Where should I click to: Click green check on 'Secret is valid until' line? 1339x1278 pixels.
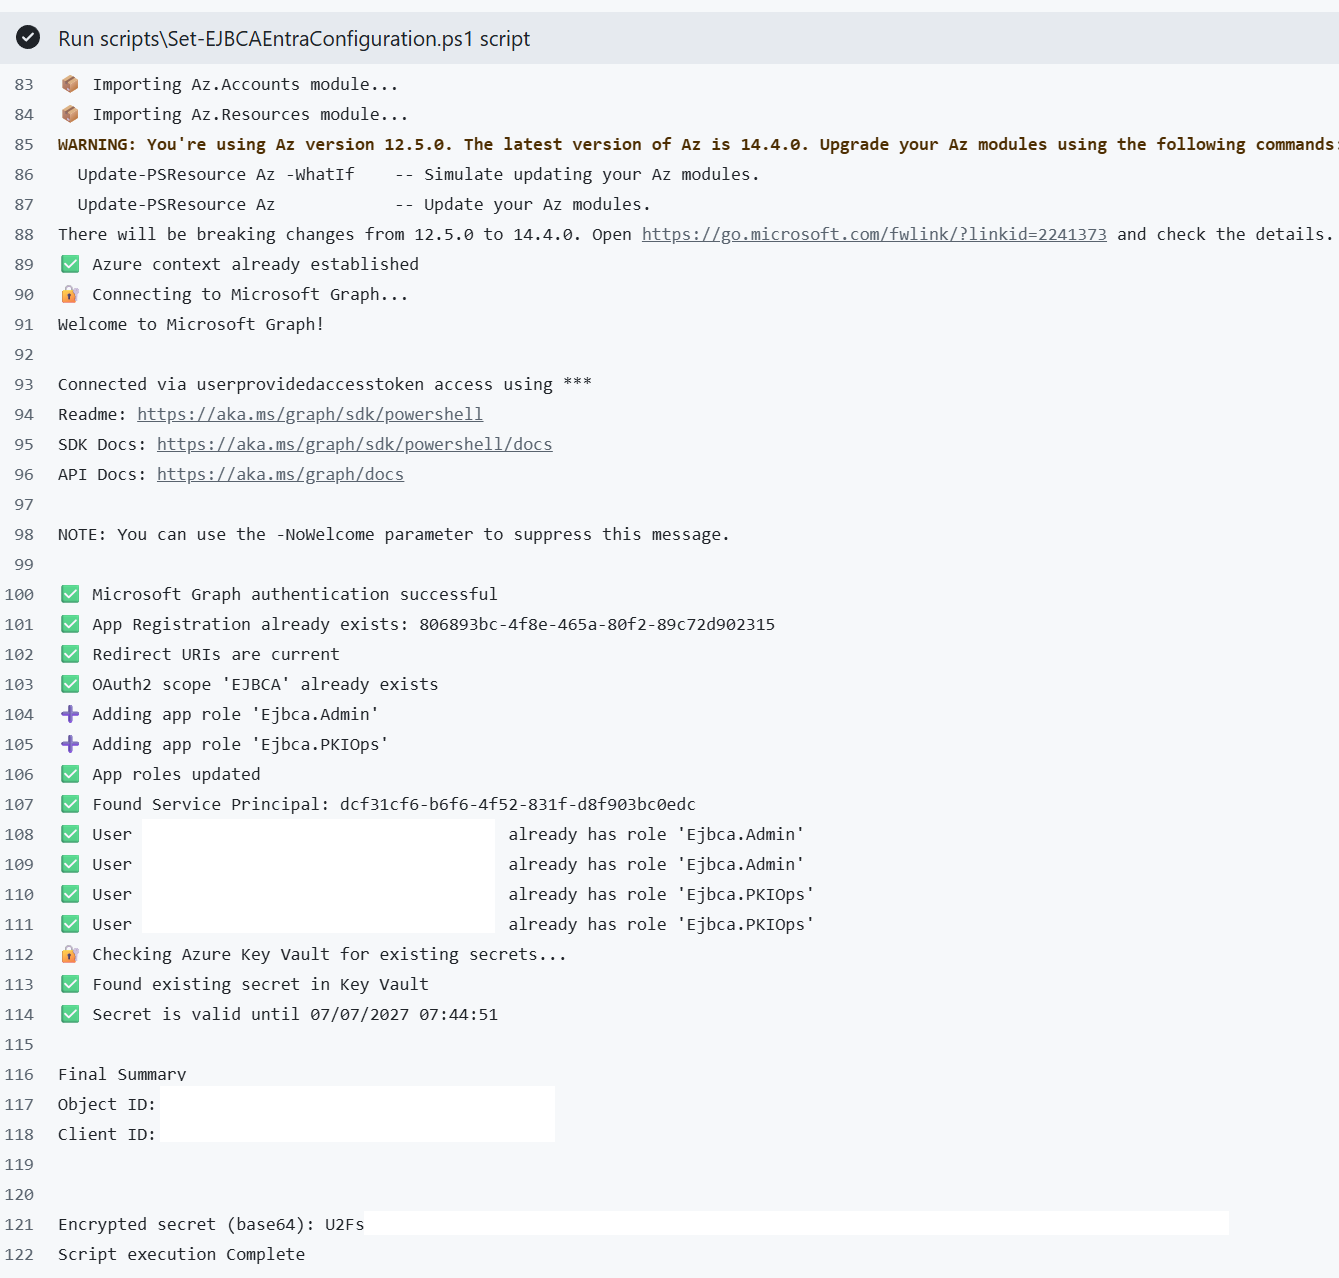70,1014
